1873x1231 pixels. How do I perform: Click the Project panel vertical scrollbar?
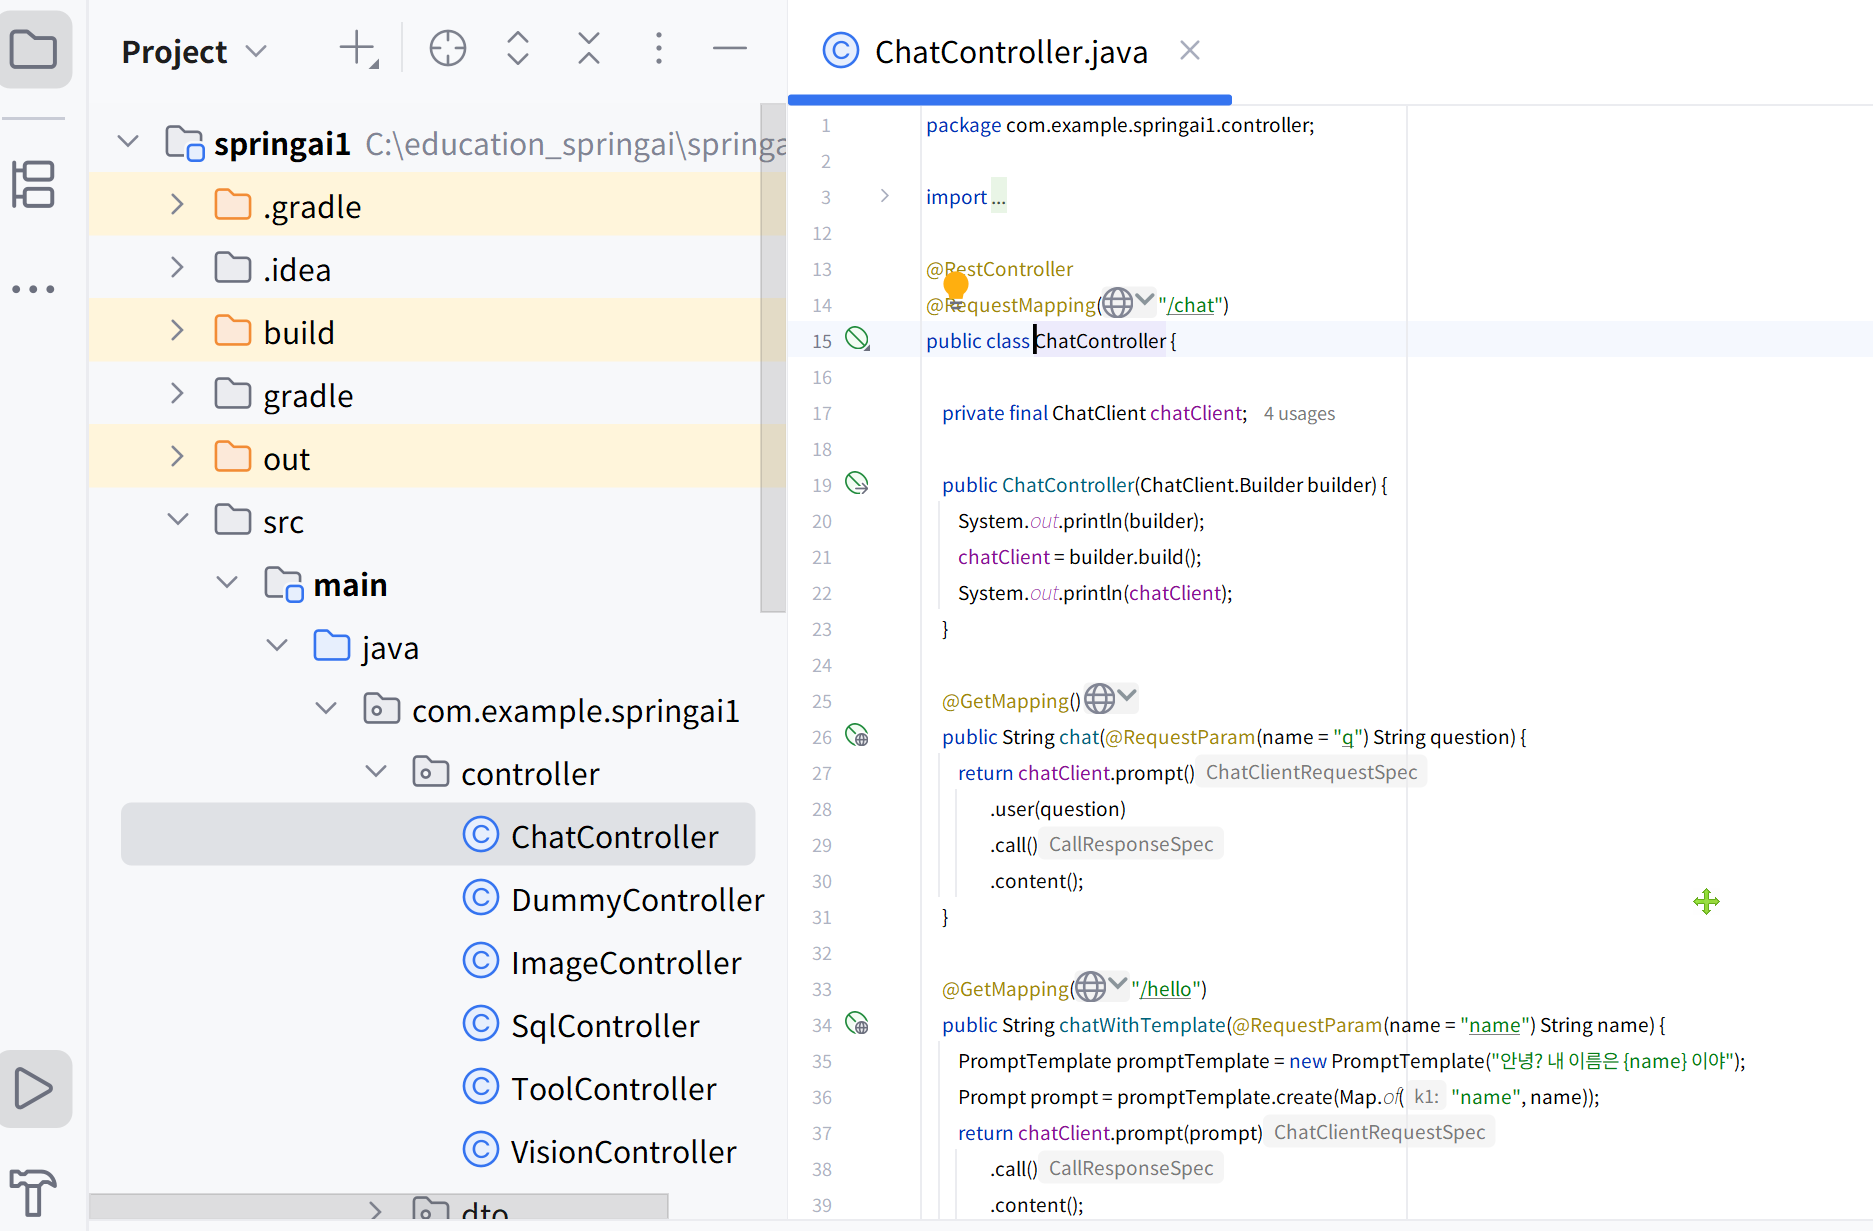(x=772, y=358)
